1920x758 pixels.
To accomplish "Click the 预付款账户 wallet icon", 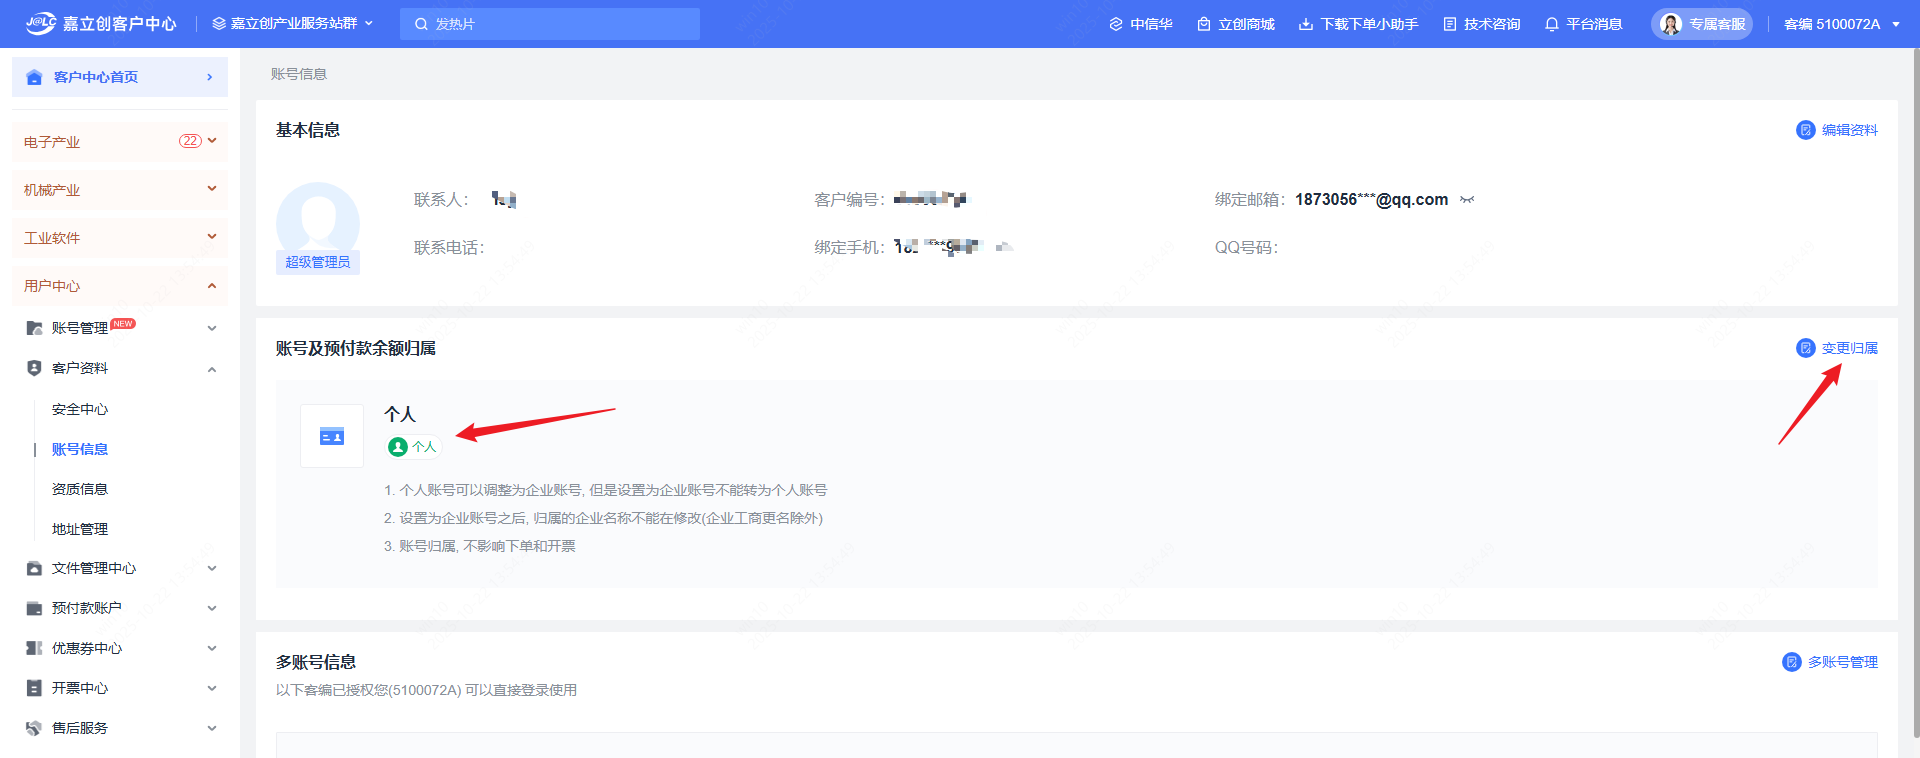I will 34,608.
